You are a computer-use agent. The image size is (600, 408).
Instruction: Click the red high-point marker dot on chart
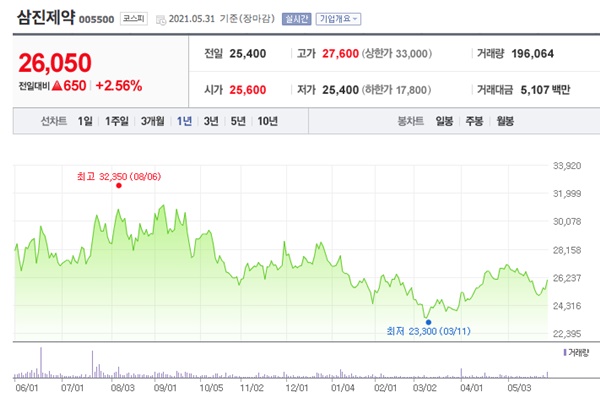[119, 186]
